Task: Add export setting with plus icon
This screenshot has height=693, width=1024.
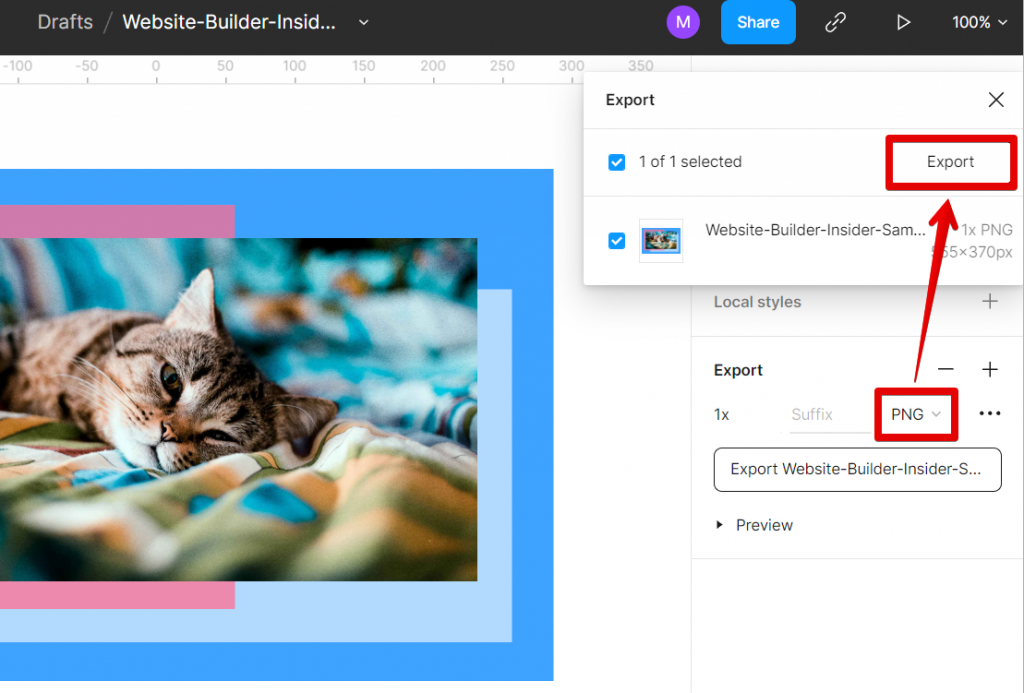Action: point(990,369)
